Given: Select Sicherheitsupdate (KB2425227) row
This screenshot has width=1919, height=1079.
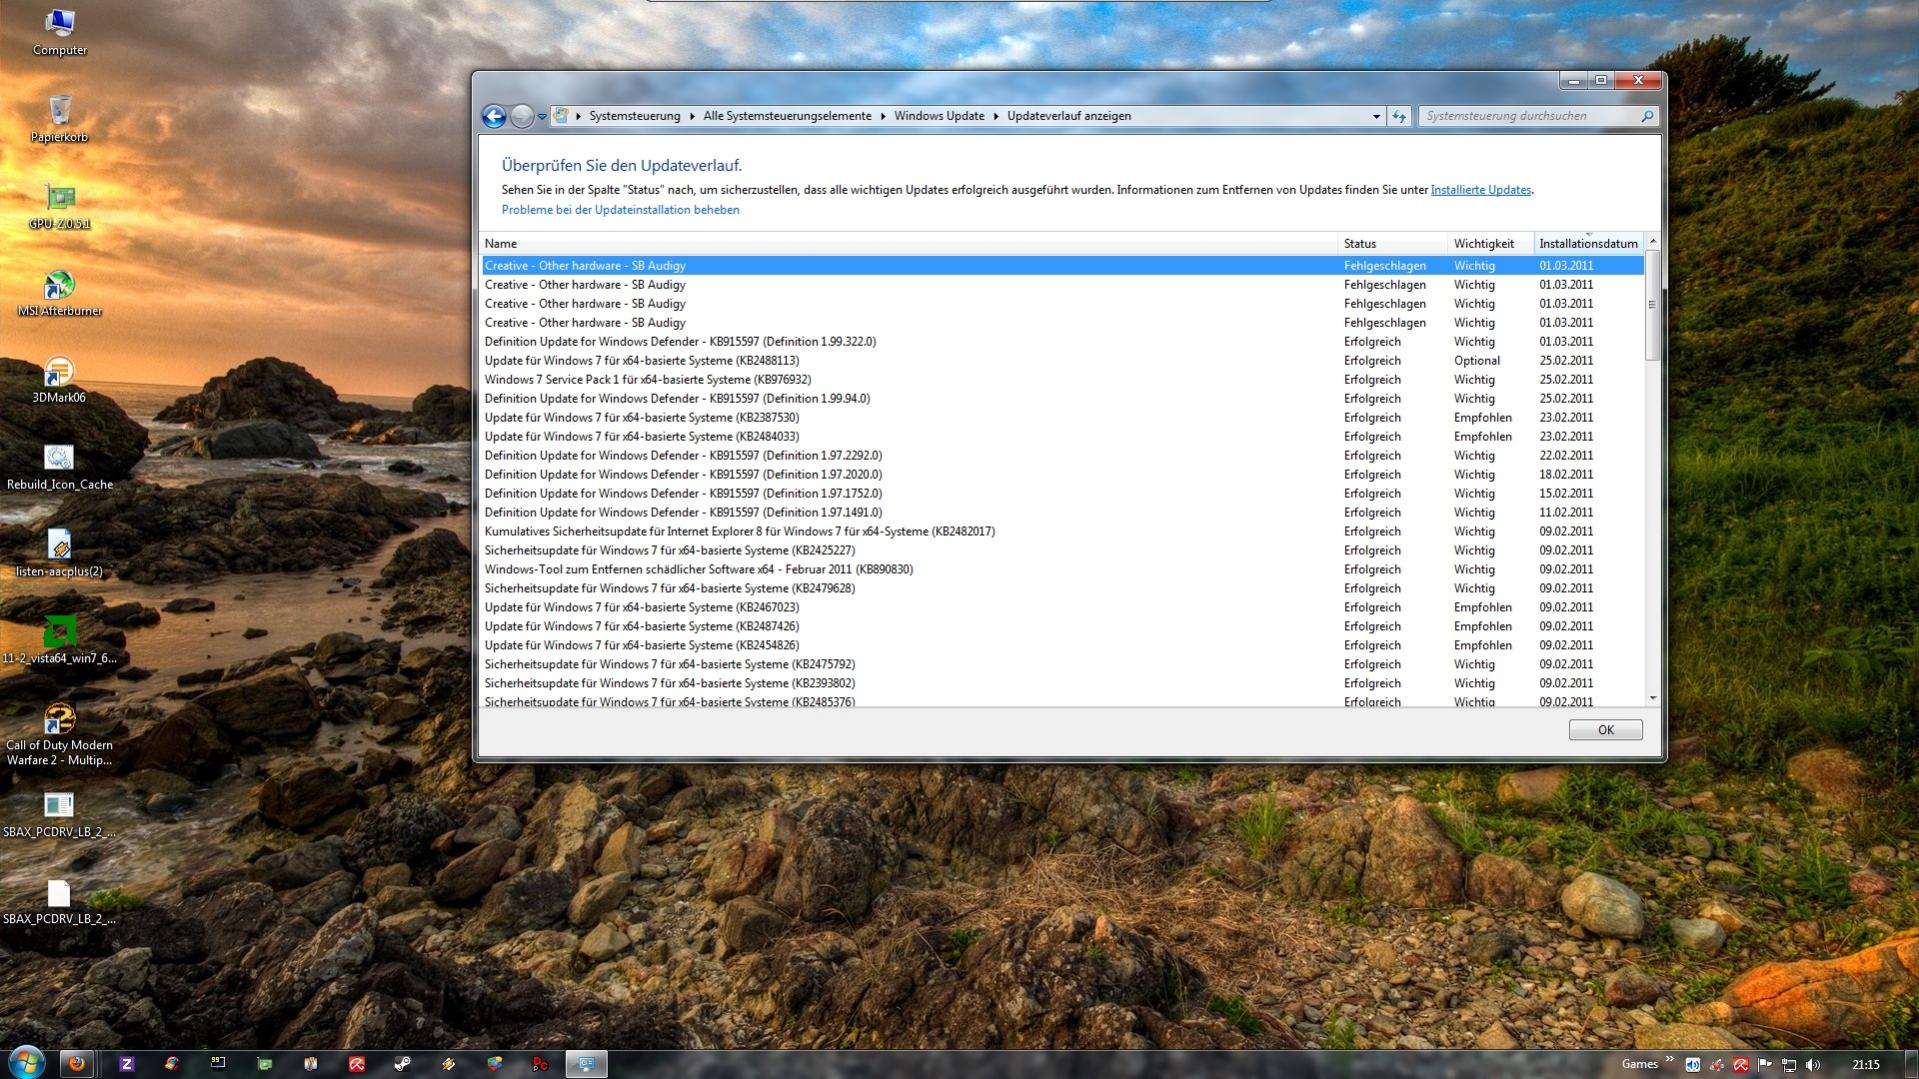Looking at the screenshot, I should (1062, 551).
